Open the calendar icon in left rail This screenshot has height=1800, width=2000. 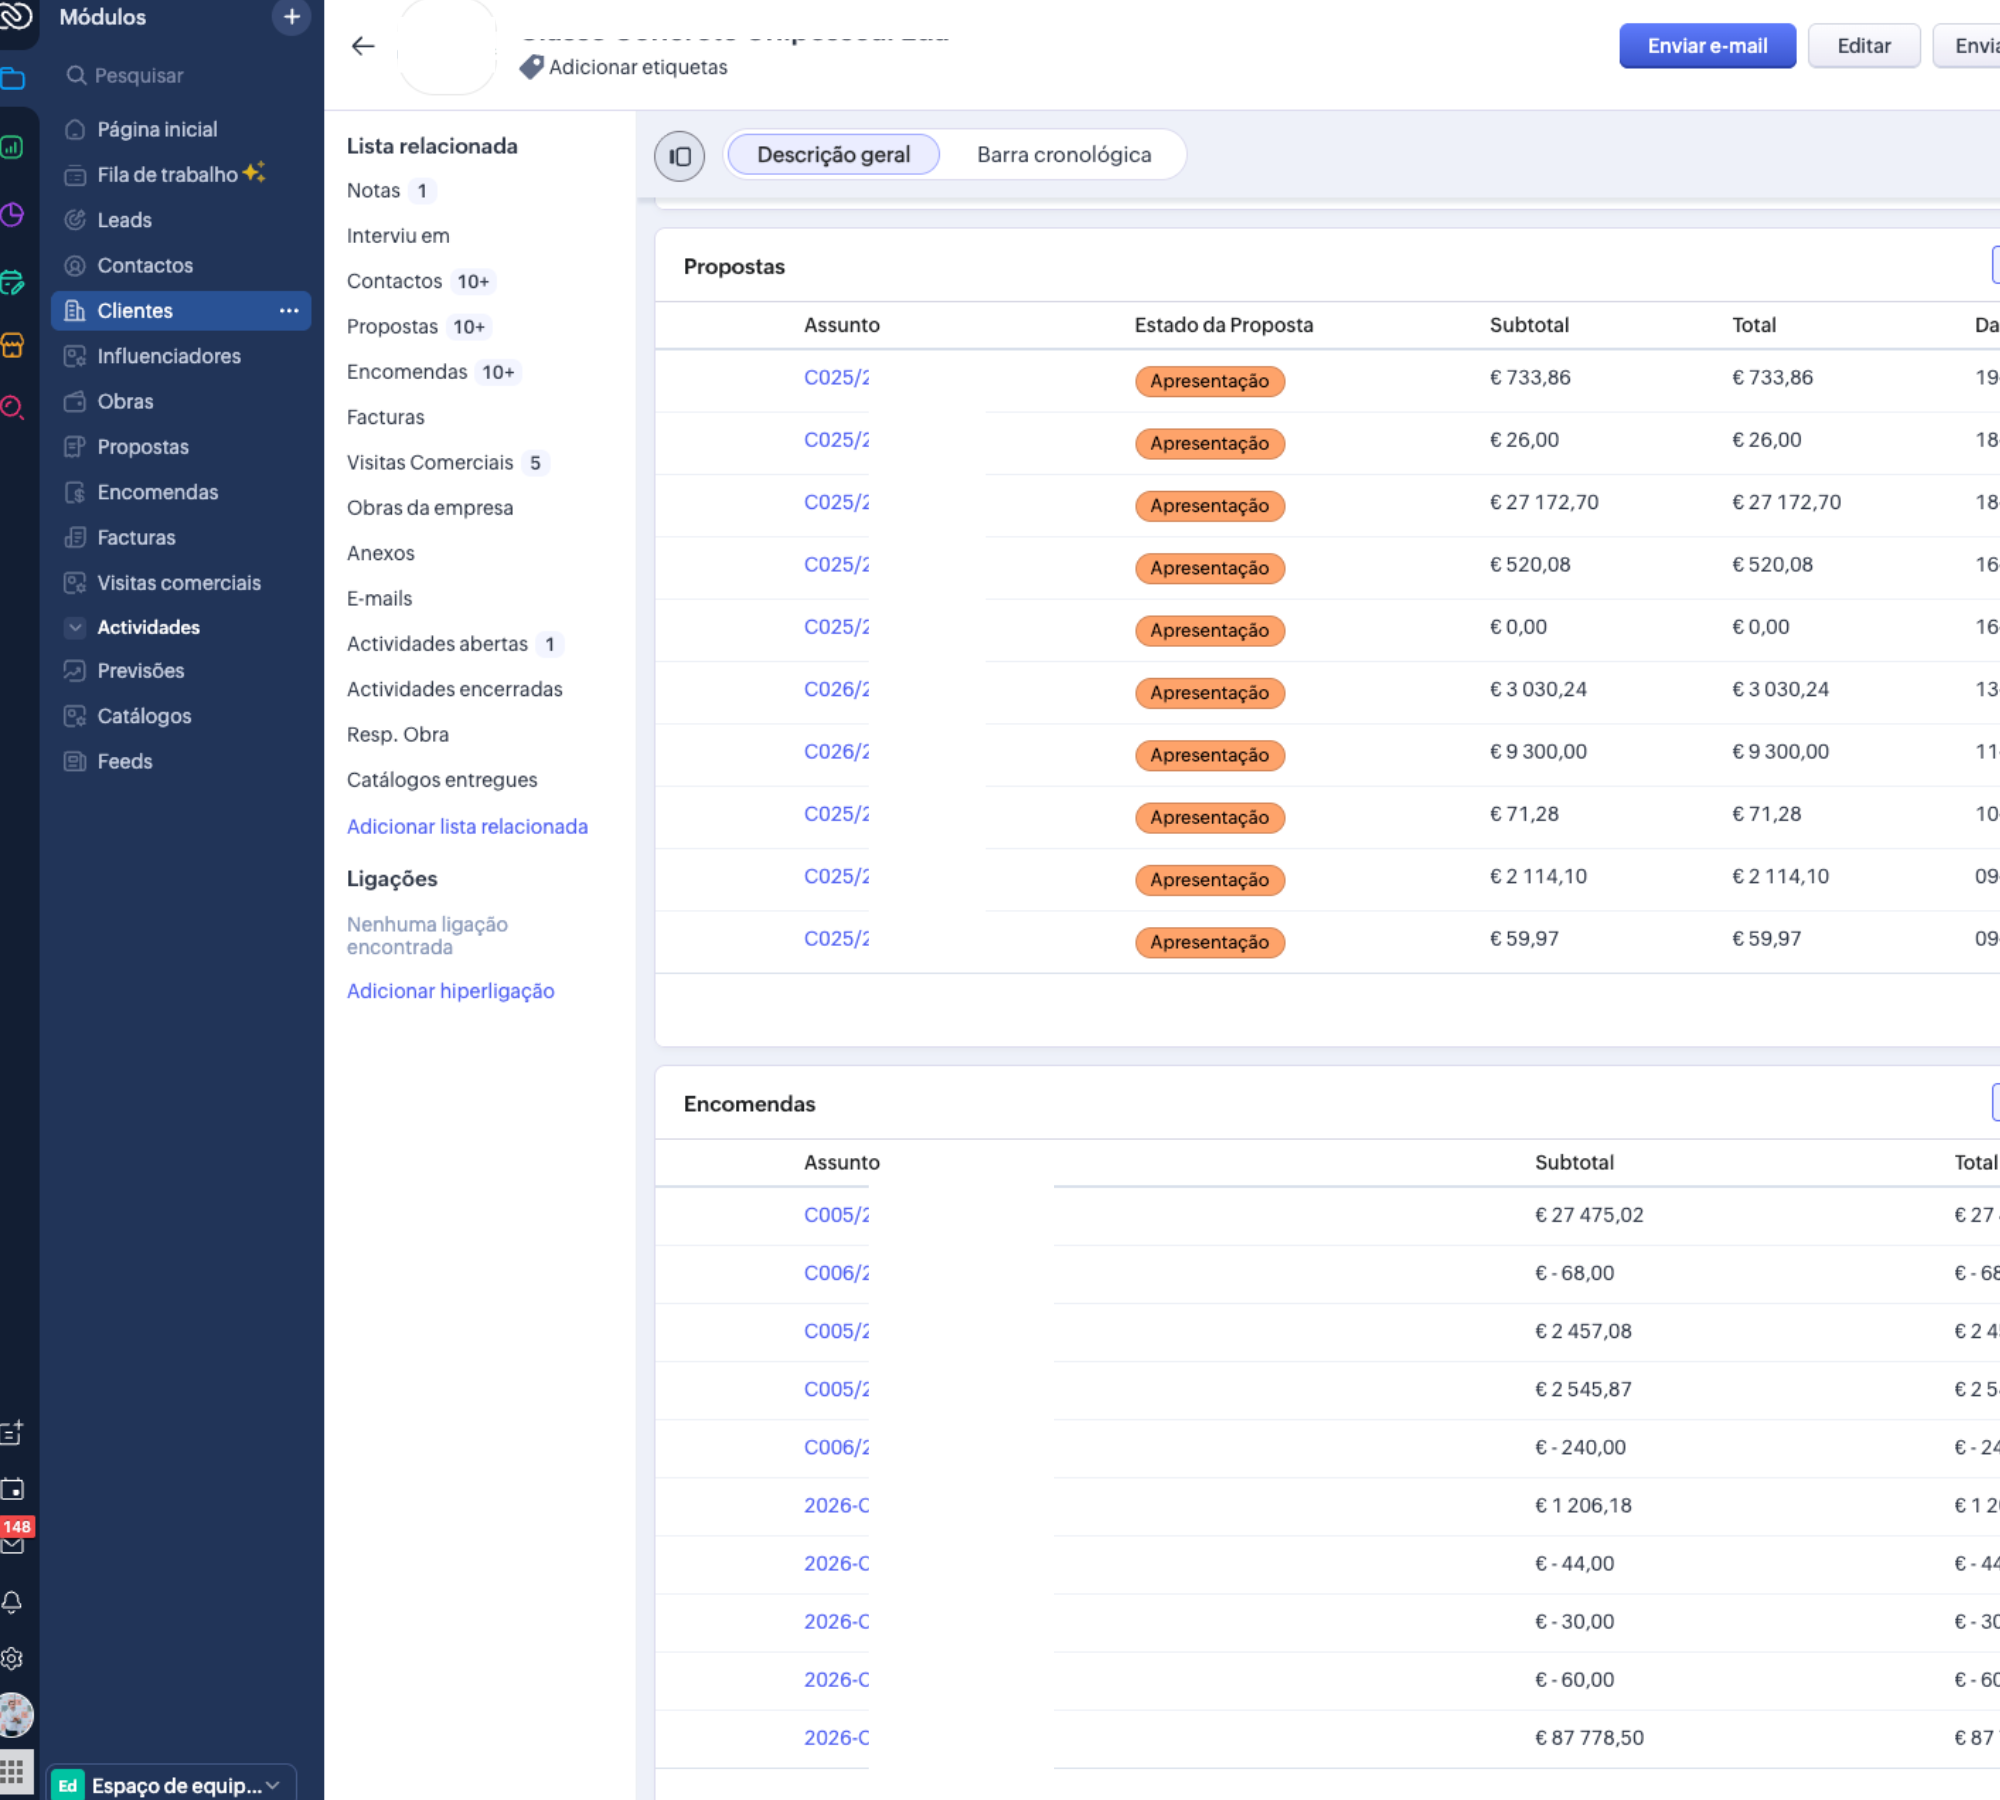pos(13,1489)
